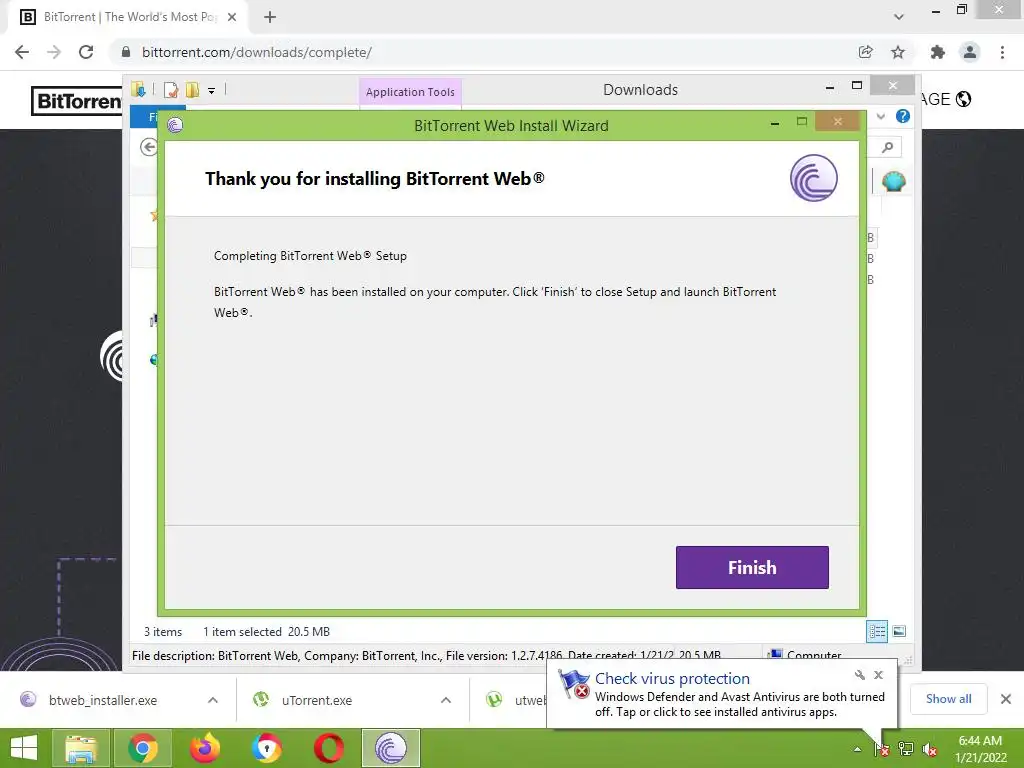1024x768 pixels.
Task: Open Chrome extensions puzzle icon
Action: tap(937, 52)
